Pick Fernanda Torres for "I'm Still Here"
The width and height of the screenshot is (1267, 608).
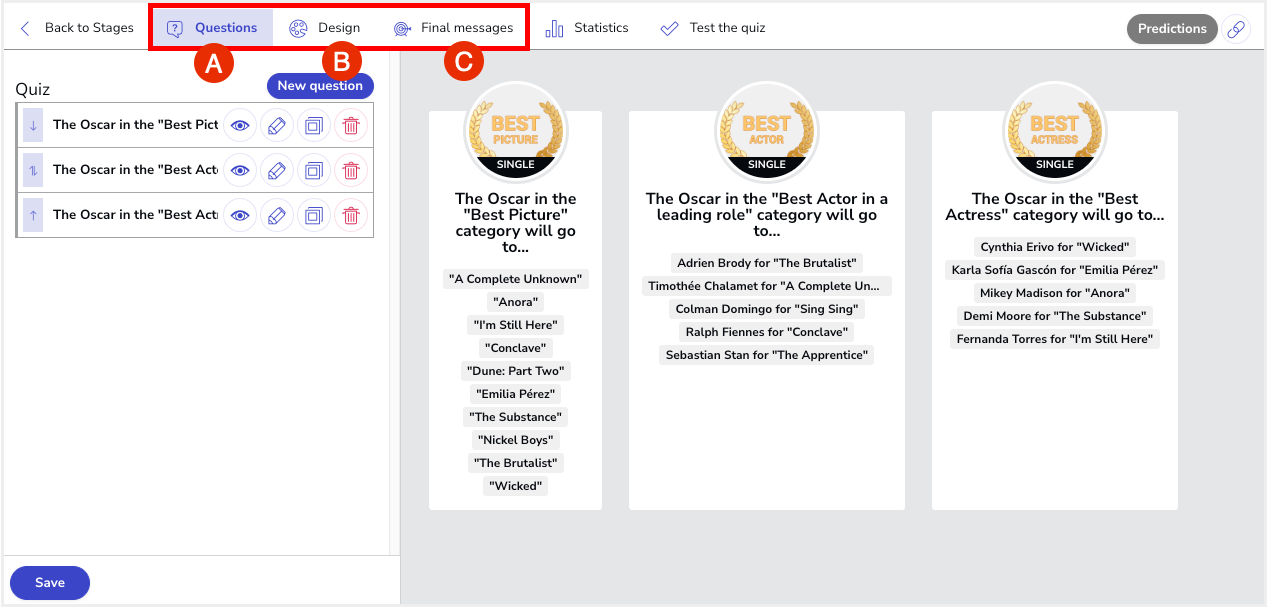pos(1055,339)
